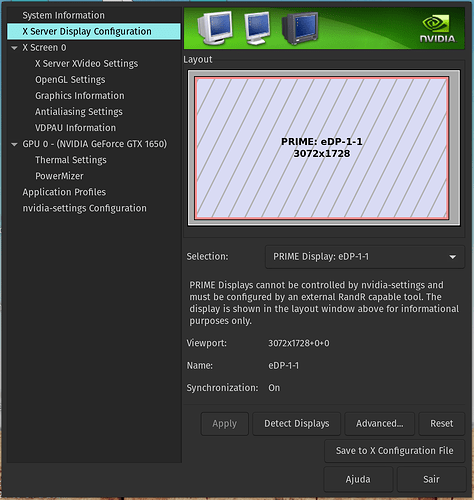Open Application Profiles page

tap(64, 192)
